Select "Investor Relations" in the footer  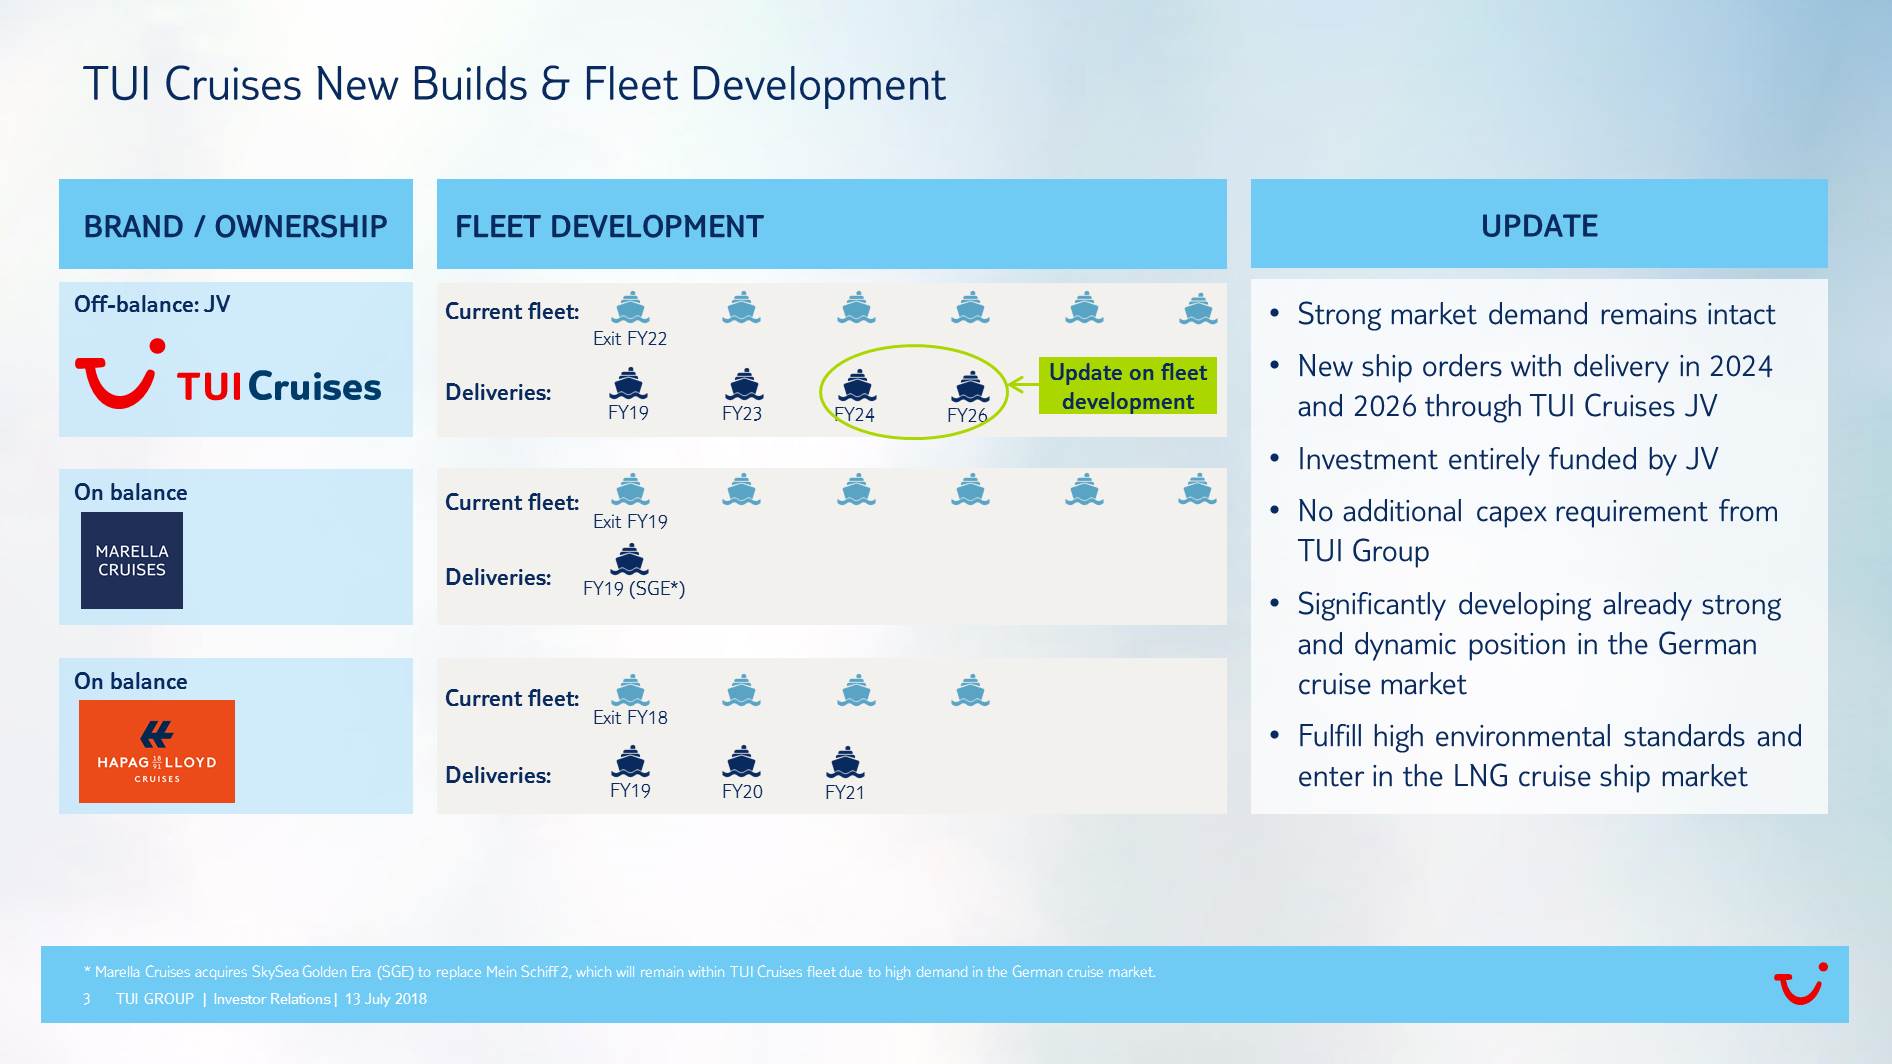pyautogui.click(x=272, y=999)
